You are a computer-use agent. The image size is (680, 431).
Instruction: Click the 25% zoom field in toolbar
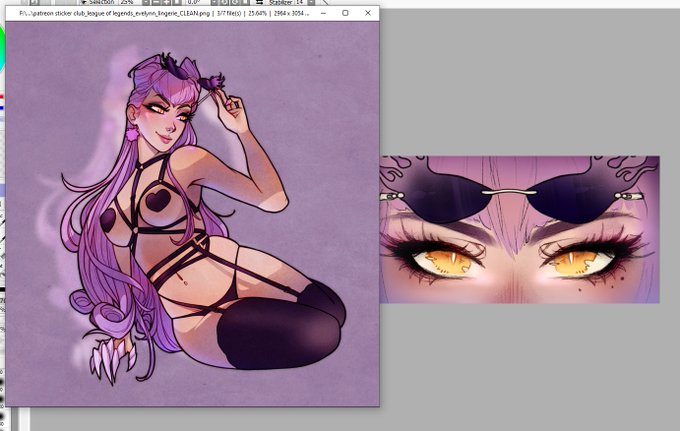[129, 3]
